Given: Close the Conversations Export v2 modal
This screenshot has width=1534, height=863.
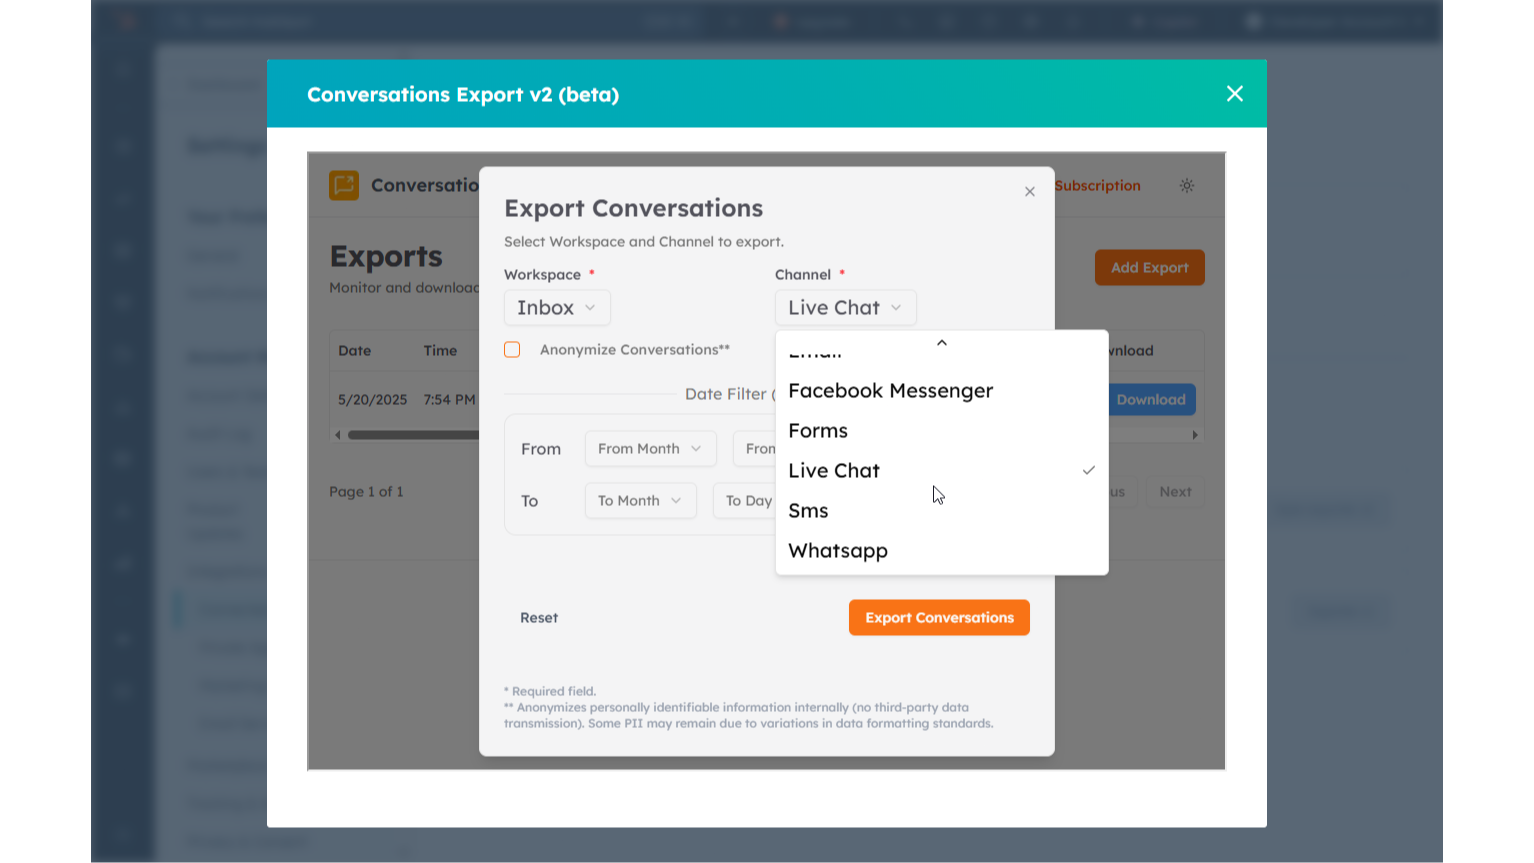Looking at the screenshot, I should point(1234,93).
